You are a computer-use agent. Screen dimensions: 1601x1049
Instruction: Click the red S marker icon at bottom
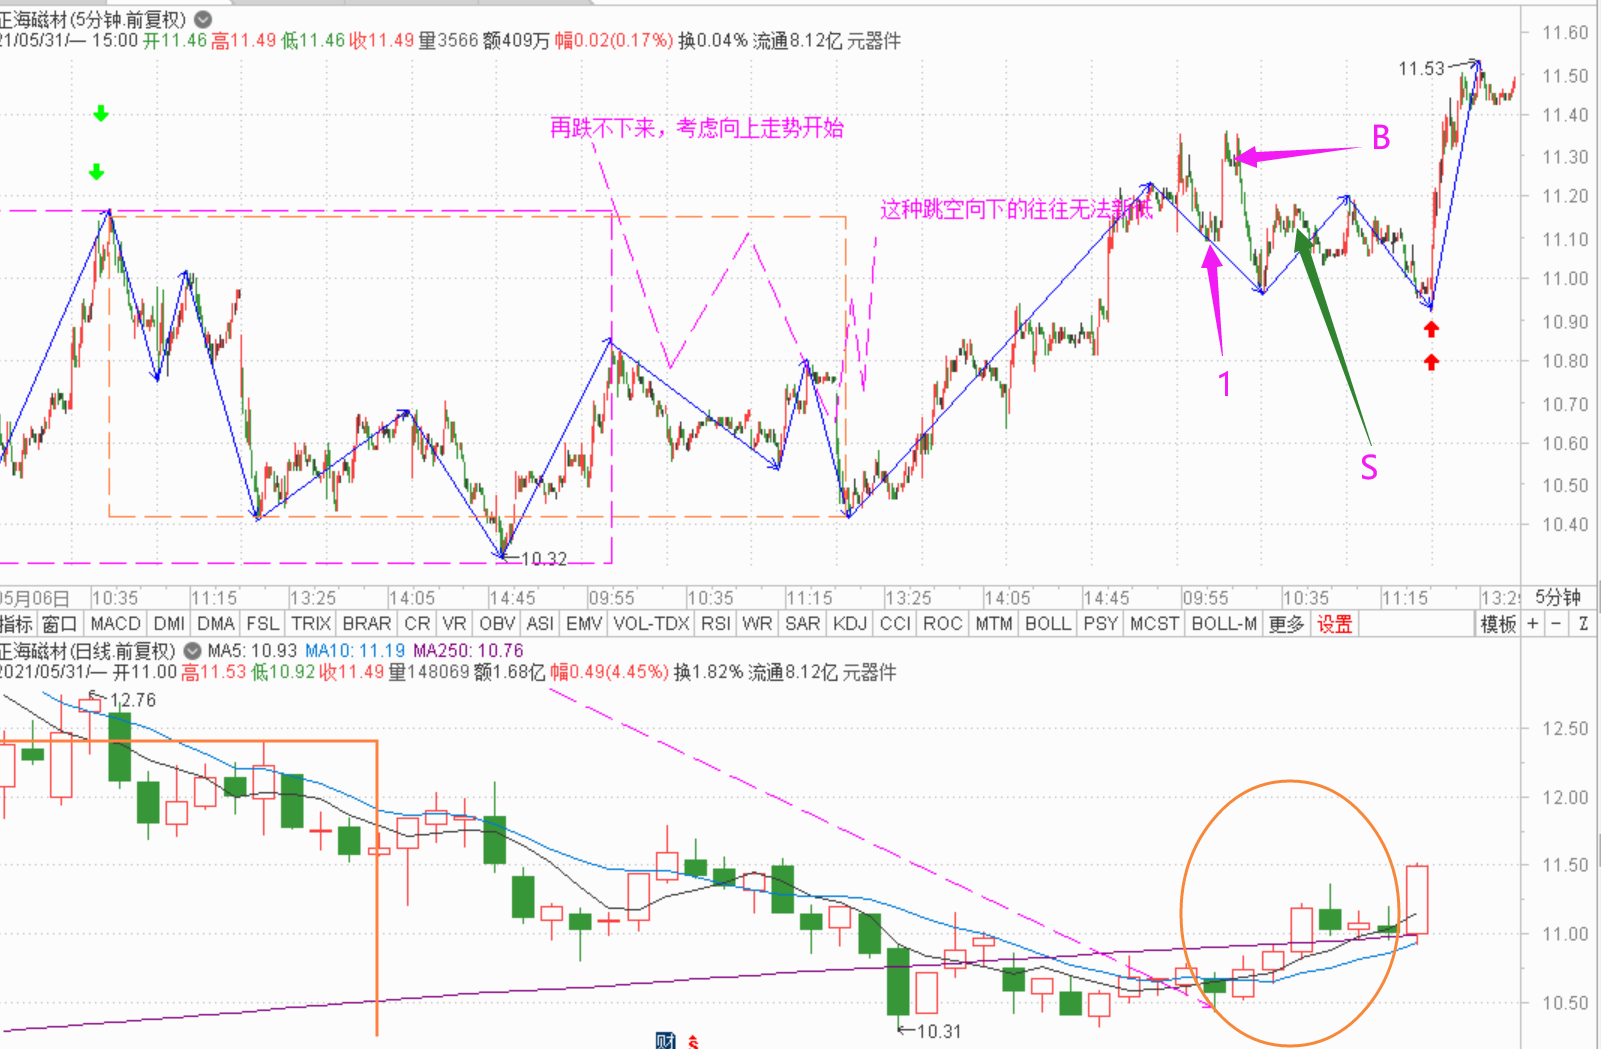click(x=693, y=1042)
